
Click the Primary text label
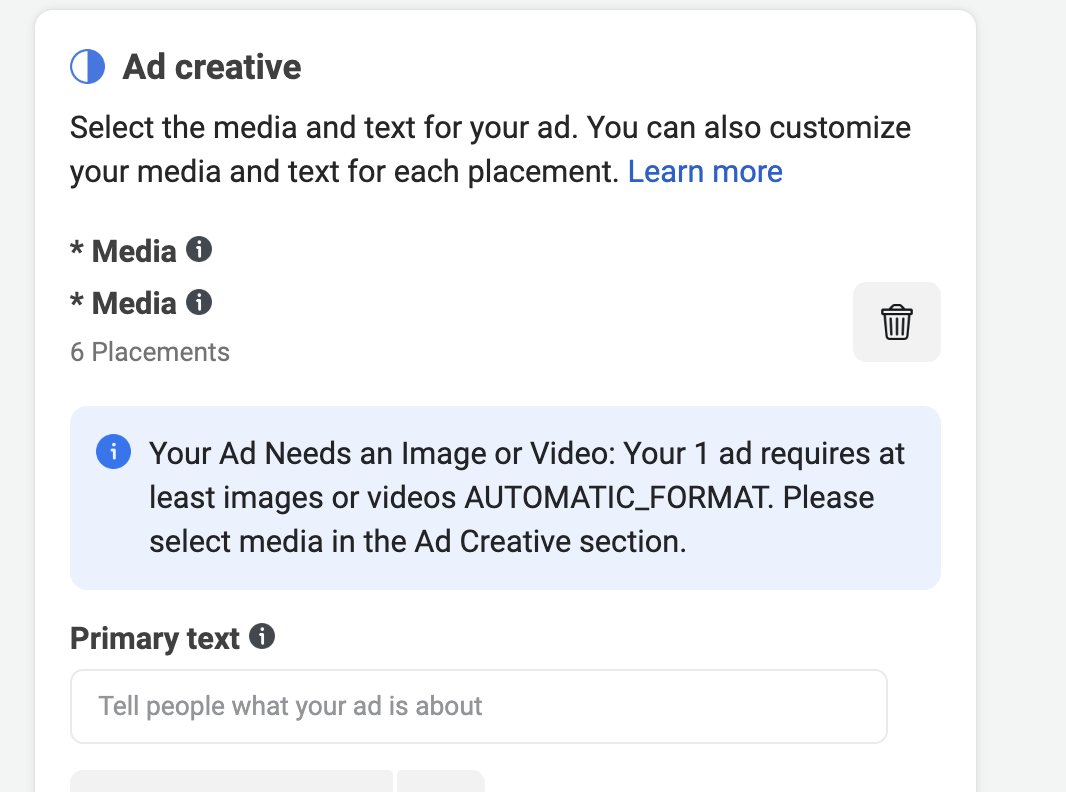point(155,638)
